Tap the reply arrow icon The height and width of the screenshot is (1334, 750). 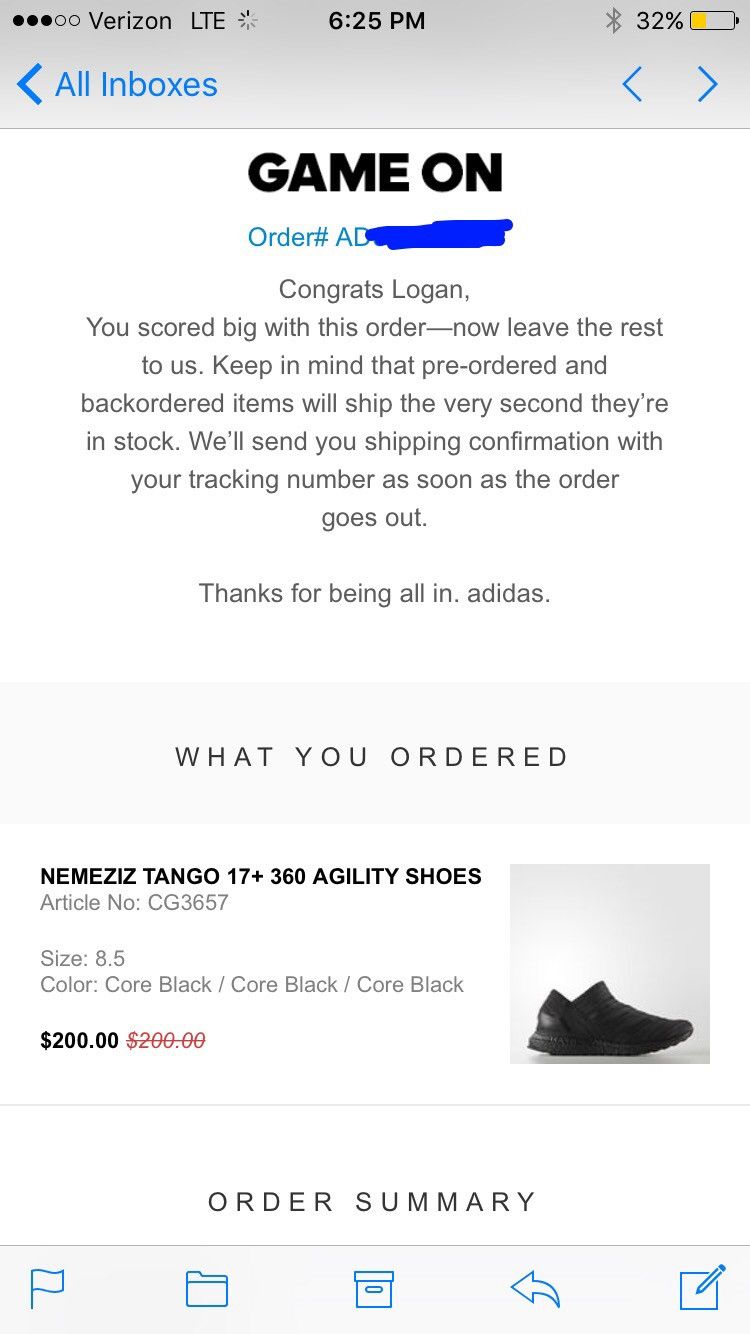click(535, 1288)
